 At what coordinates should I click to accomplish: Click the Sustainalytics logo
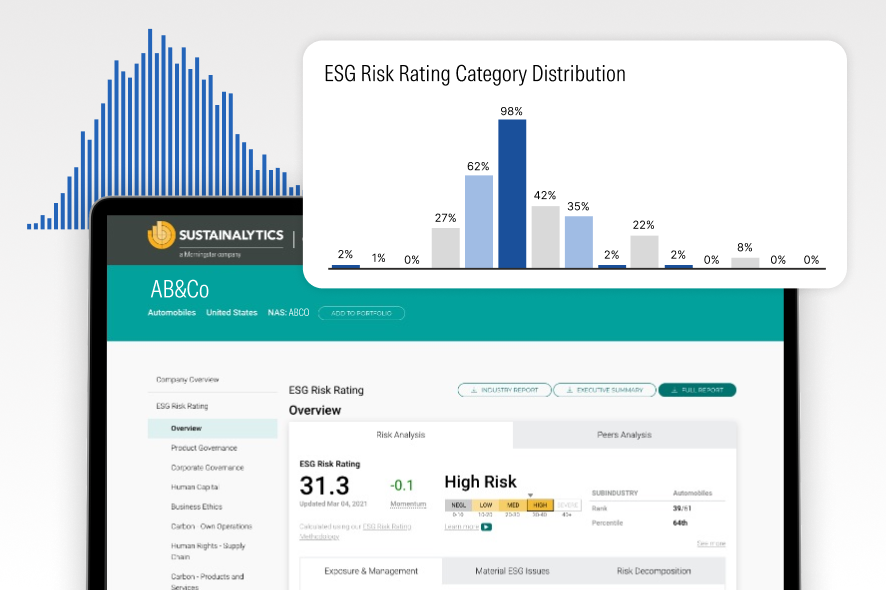pyautogui.click(x=216, y=238)
